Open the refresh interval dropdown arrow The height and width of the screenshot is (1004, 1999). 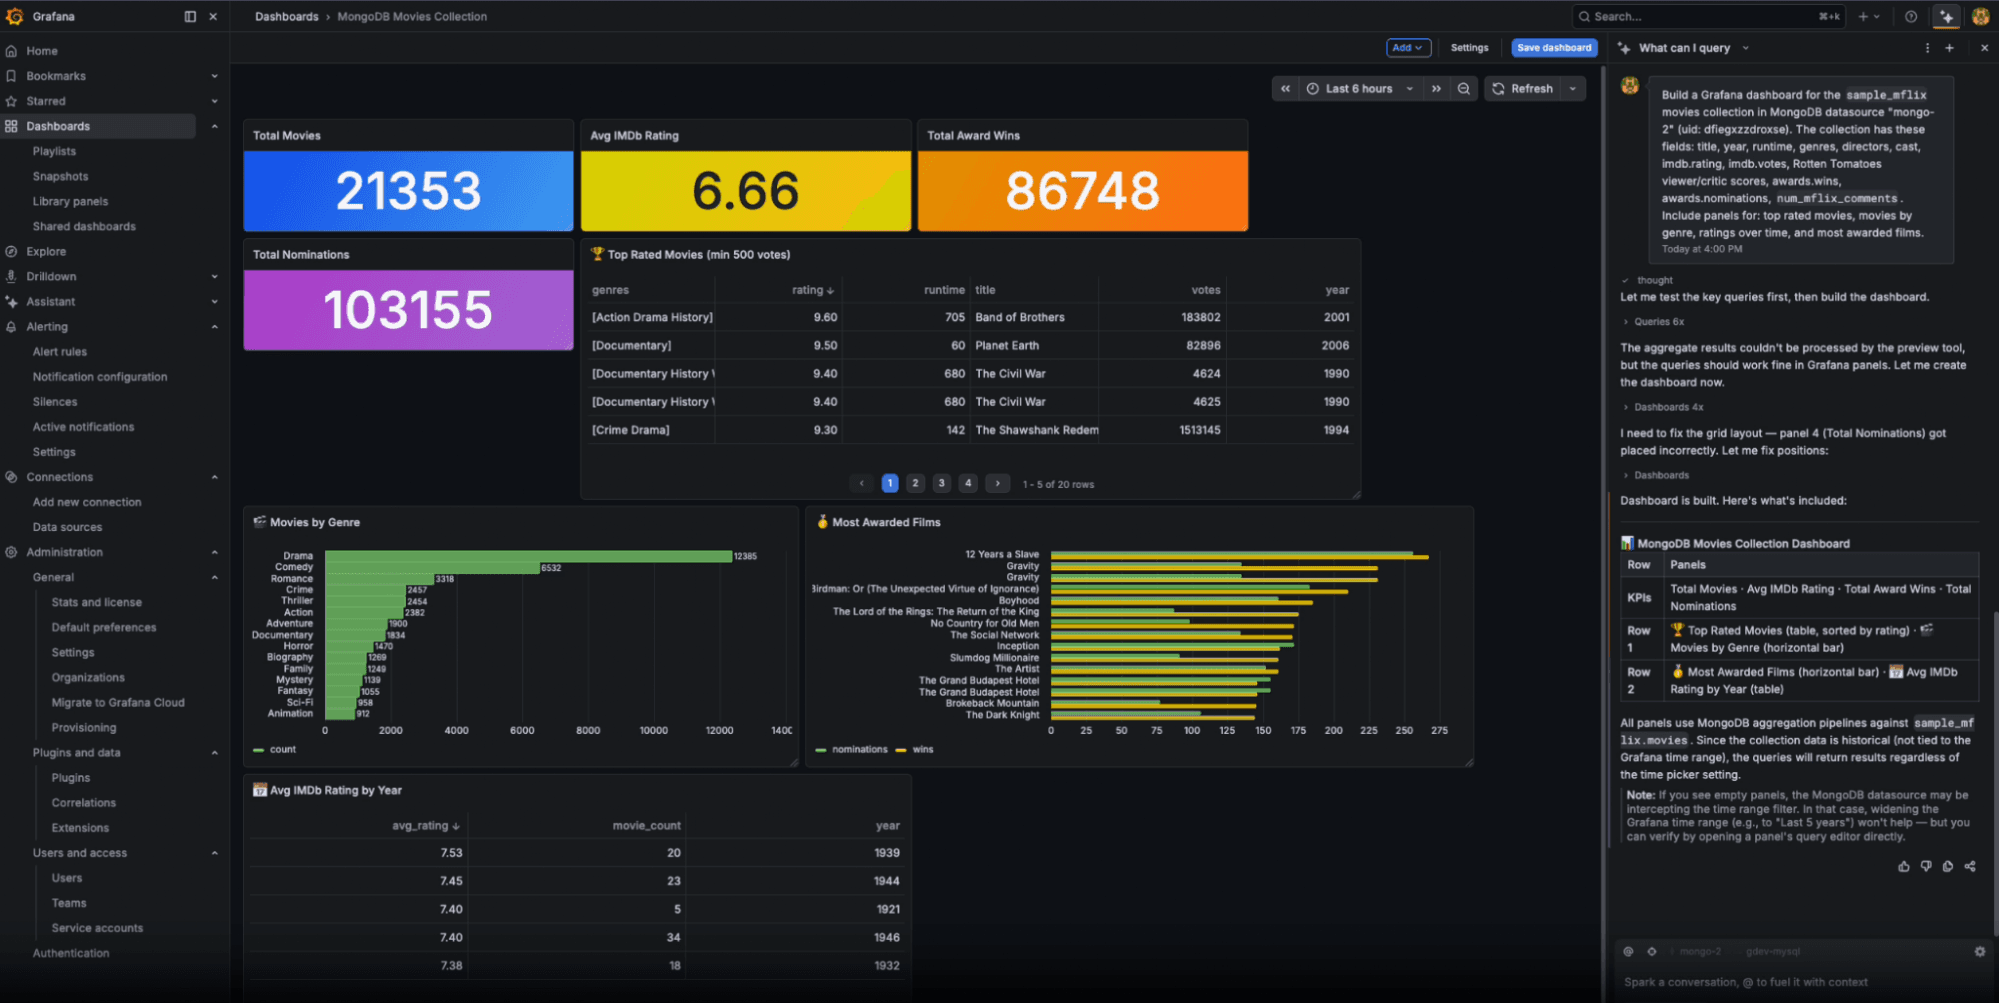(1573, 89)
